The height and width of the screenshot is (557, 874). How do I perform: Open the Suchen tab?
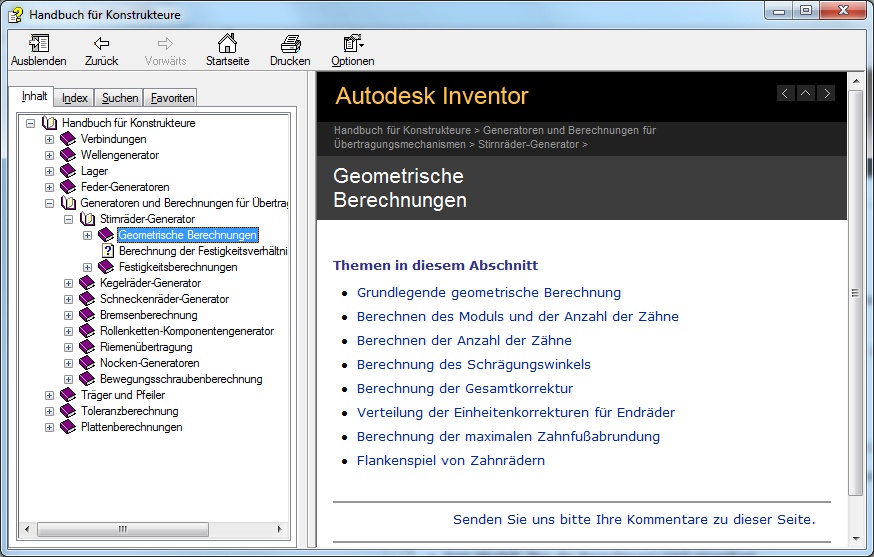click(119, 98)
